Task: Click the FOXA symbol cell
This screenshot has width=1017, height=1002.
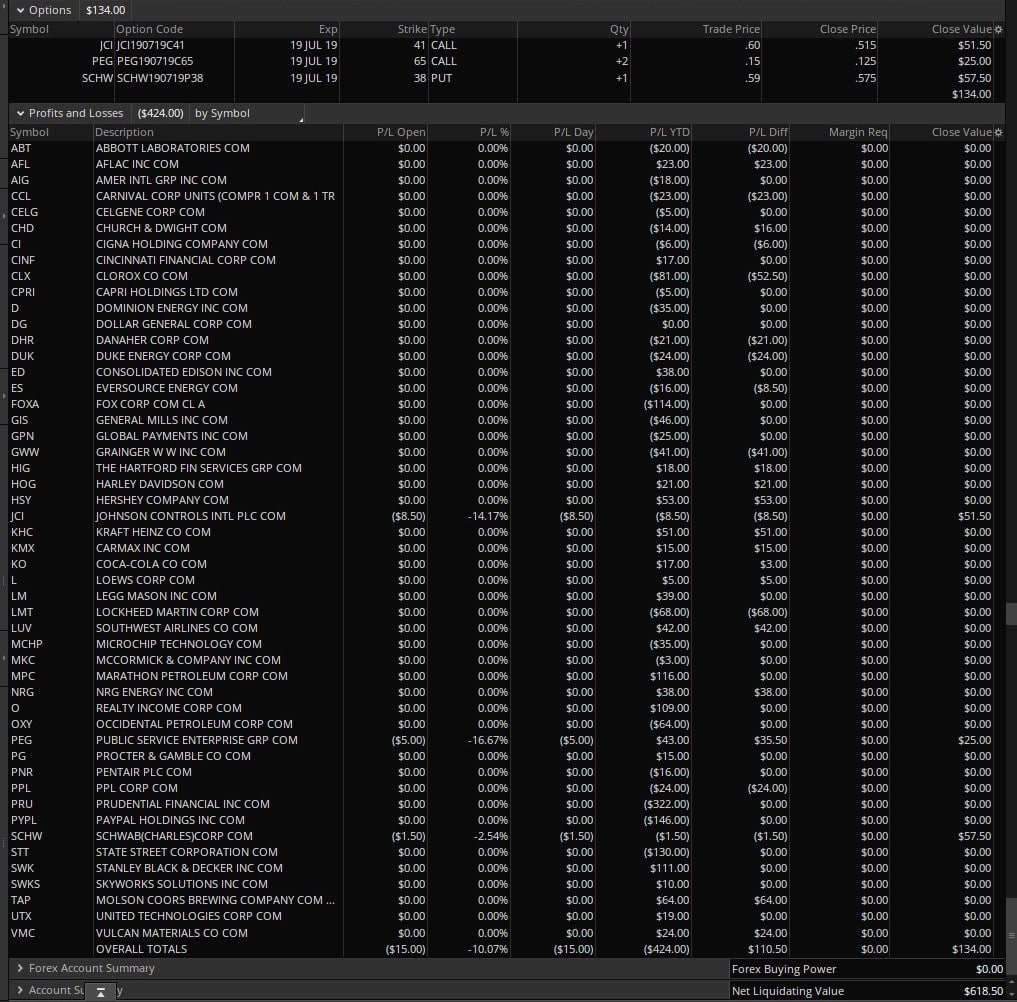Action: (x=25, y=404)
